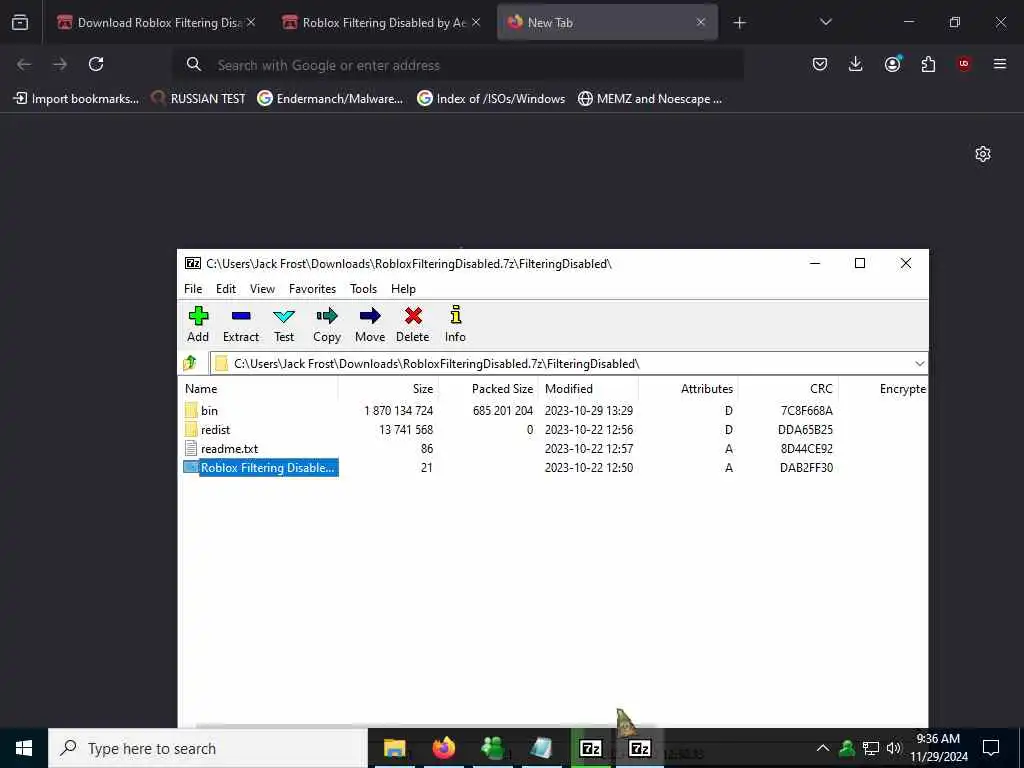
Task: Open the Windows Start menu
Action: click(24, 748)
